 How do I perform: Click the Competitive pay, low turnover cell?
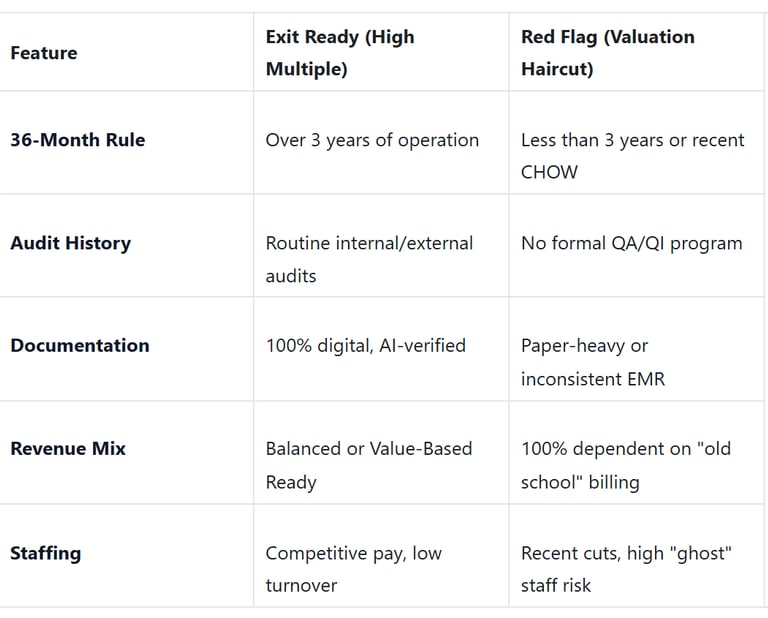click(x=353, y=568)
